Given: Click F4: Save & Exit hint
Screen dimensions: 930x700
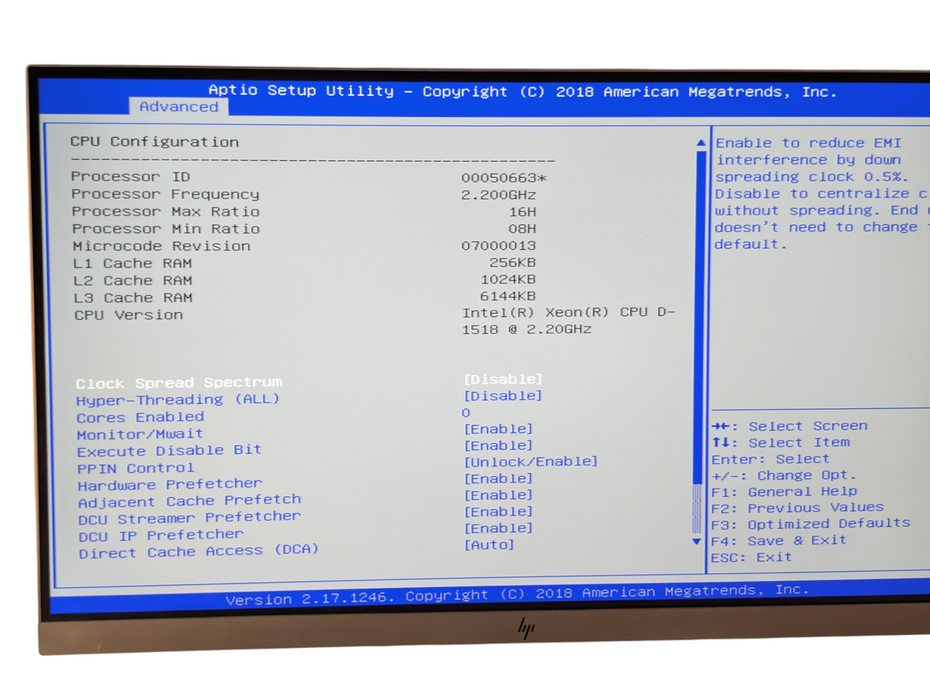Looking at the screenshot, I should pos(779,541).
